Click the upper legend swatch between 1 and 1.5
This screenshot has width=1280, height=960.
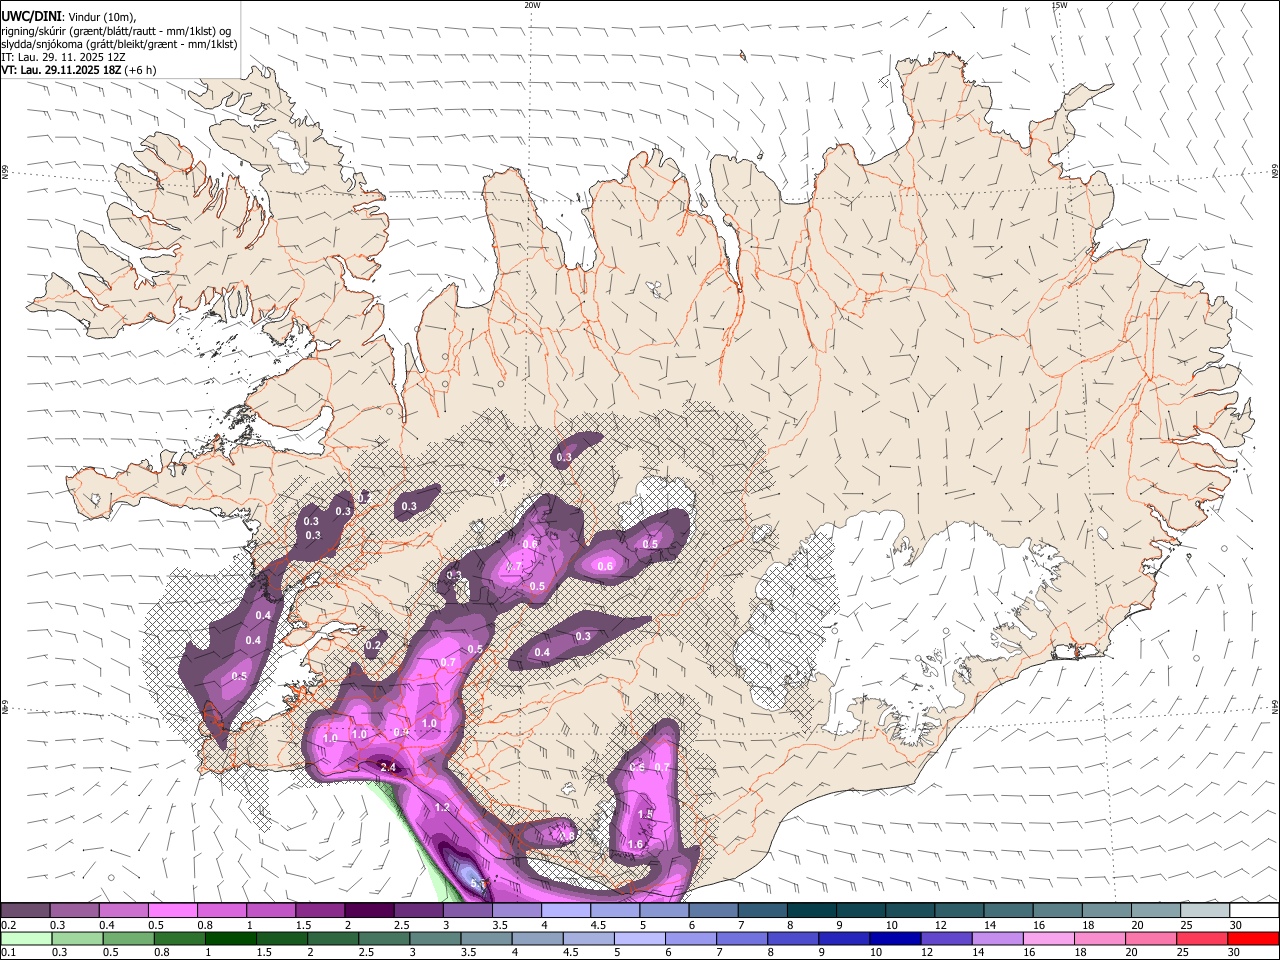pyautogui.click(x=270, y=911)
